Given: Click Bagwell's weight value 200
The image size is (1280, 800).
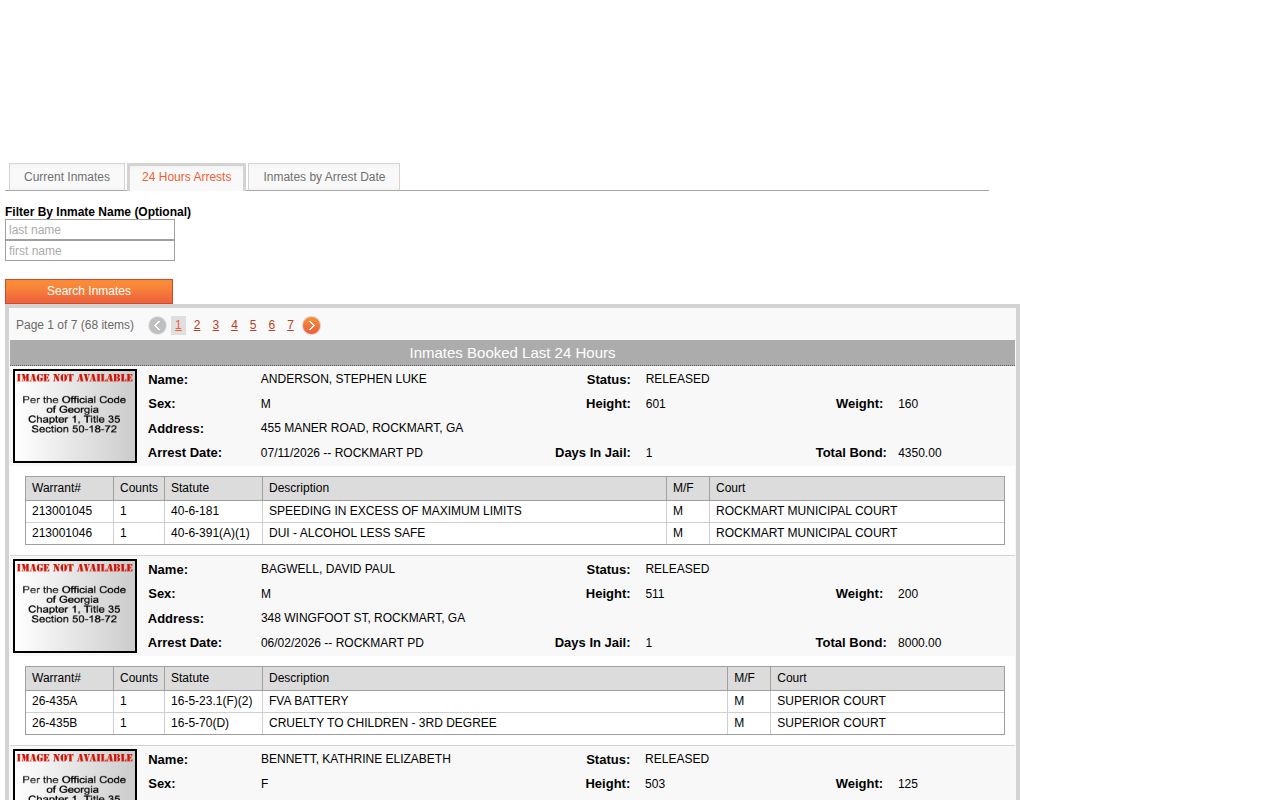Looking at the screenshot, I should click(908, 594).
